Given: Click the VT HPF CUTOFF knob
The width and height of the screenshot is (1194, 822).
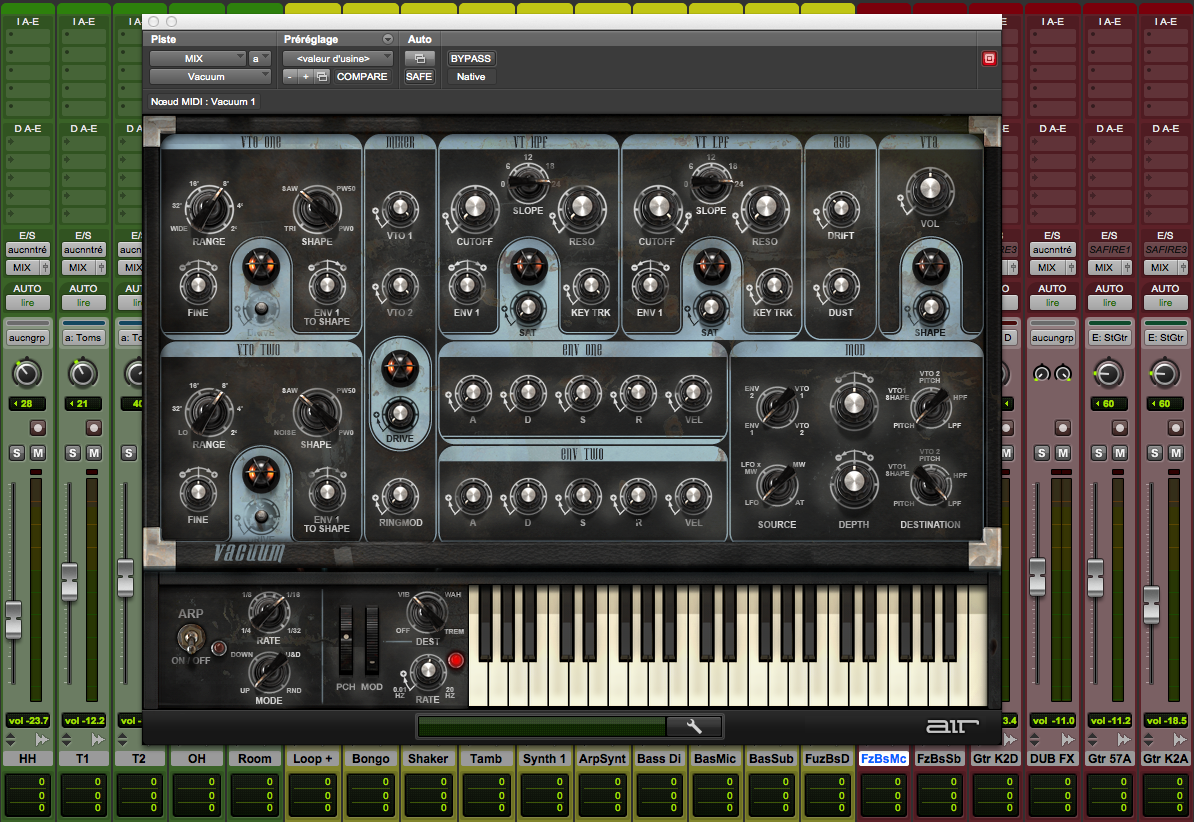Looking at the screenshot, I should click(x=474, y=207).
